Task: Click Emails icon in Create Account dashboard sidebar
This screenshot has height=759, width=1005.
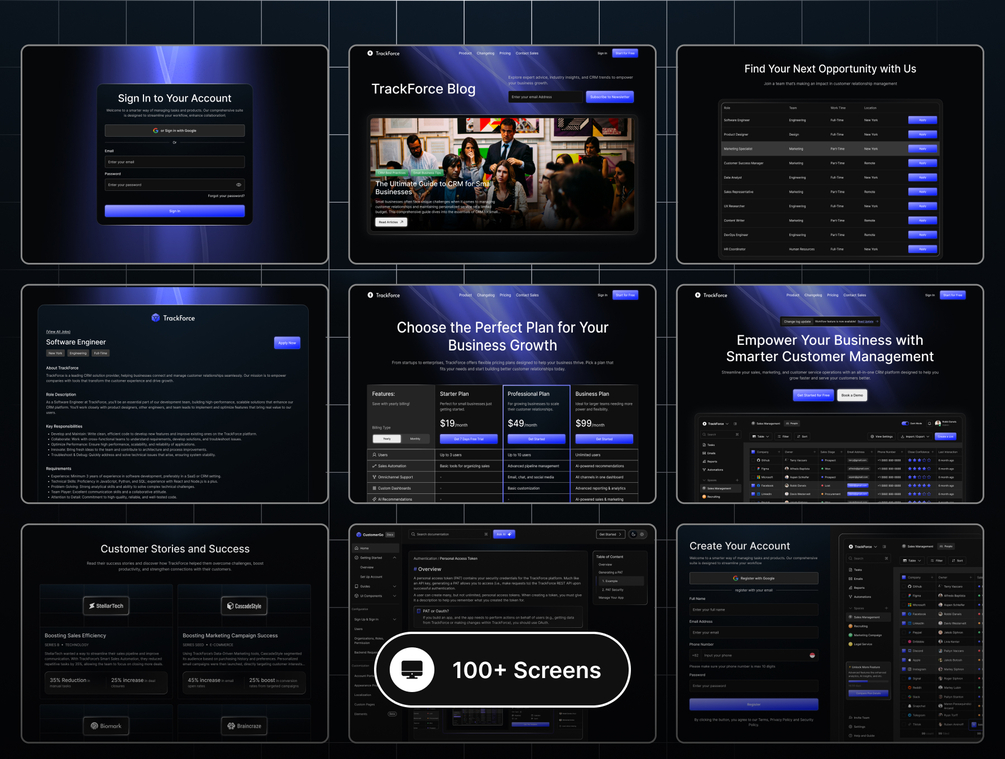Action: click(851, 578)
